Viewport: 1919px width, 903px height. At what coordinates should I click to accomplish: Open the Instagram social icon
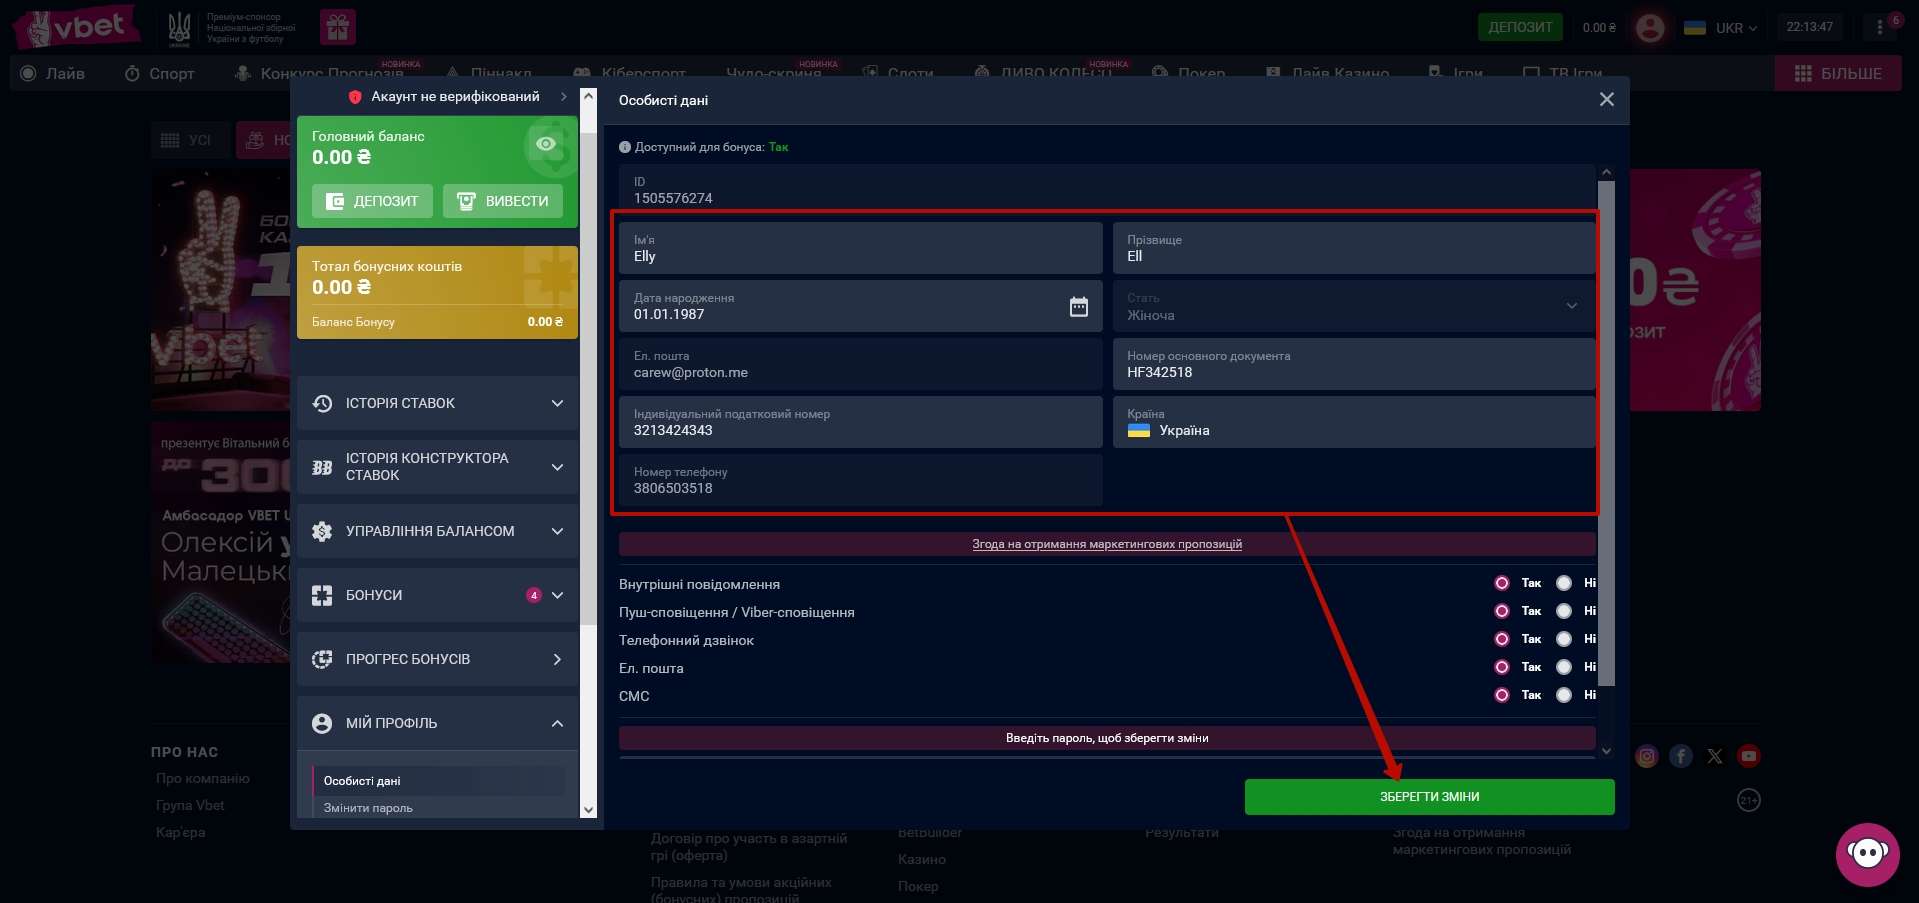tap(1646, 757)
